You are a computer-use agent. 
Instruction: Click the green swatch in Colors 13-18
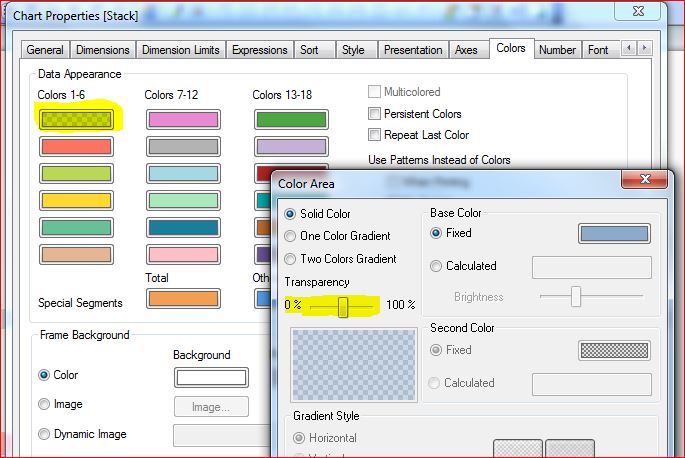[291, 120]
